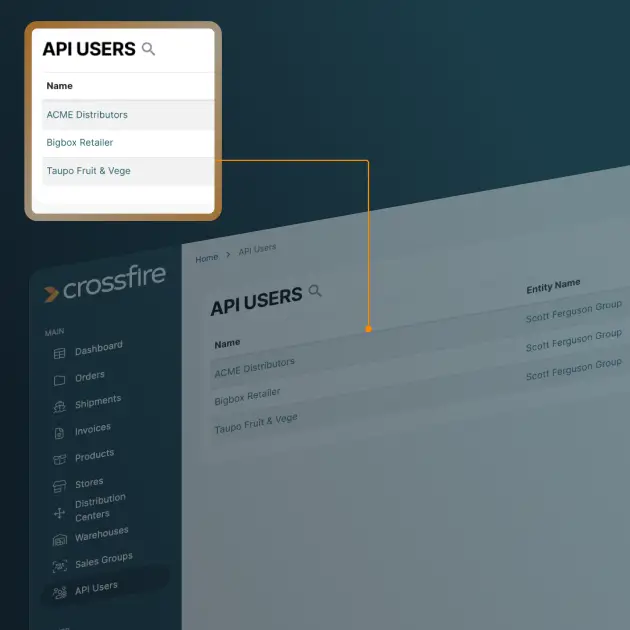Click the Dashboard icon in the sidebar
This screenshot has width=630, height=630.
pos(59,353)
